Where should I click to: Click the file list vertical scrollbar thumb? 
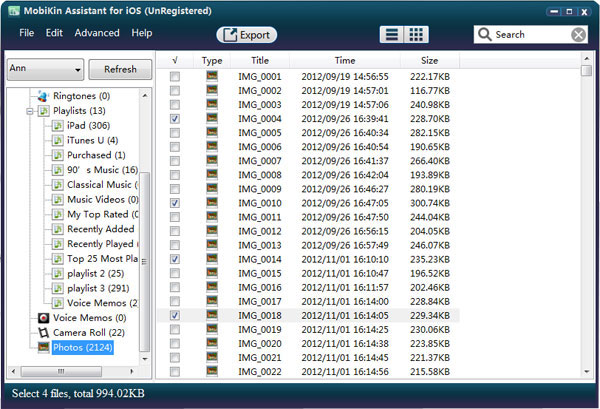[586, 70]
